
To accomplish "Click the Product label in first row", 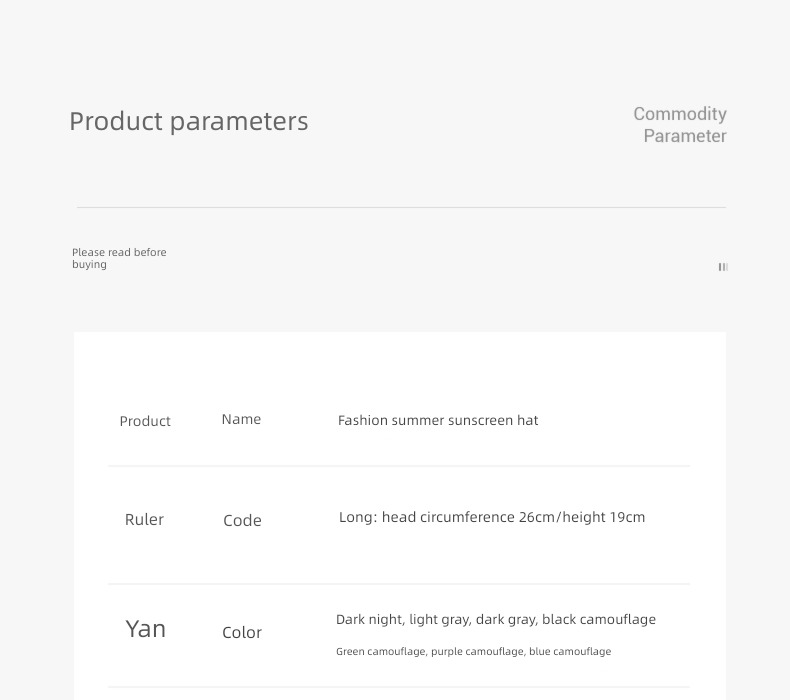I will coord(145,421).
